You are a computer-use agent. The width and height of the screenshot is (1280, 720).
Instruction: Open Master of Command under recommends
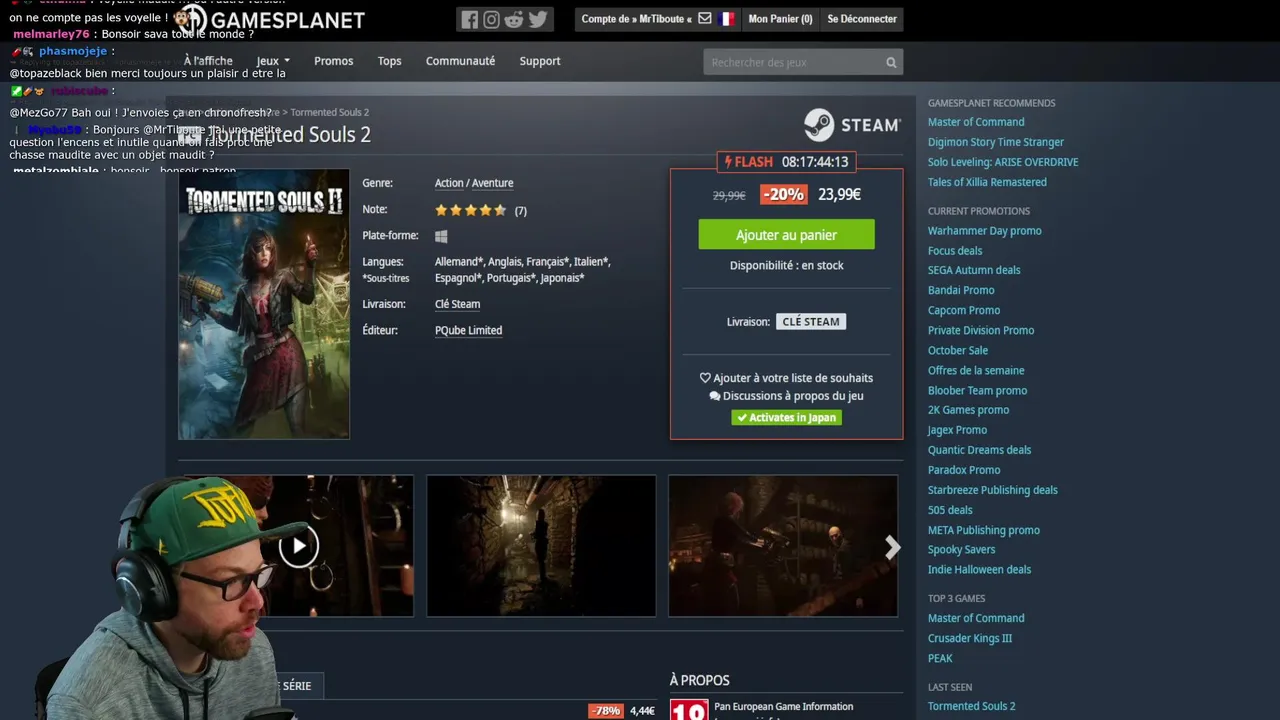click(x=976, y=122)
